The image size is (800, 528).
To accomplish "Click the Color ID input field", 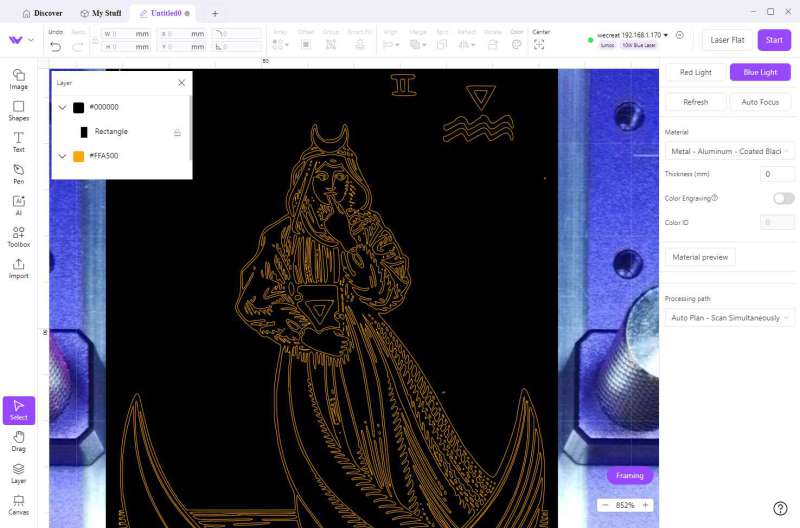I will [x=777, y=222].
